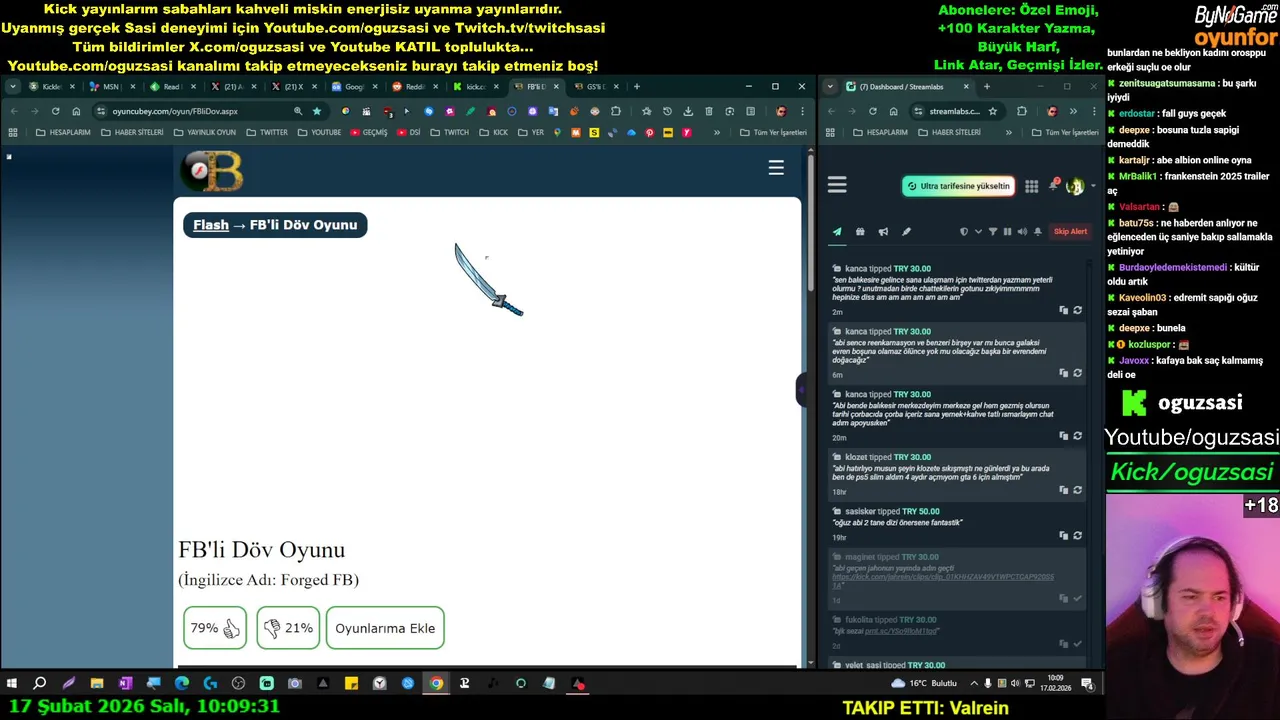
Task: Open YAYINLIK OYUN bookmark folder
Action: click(204, 132)
